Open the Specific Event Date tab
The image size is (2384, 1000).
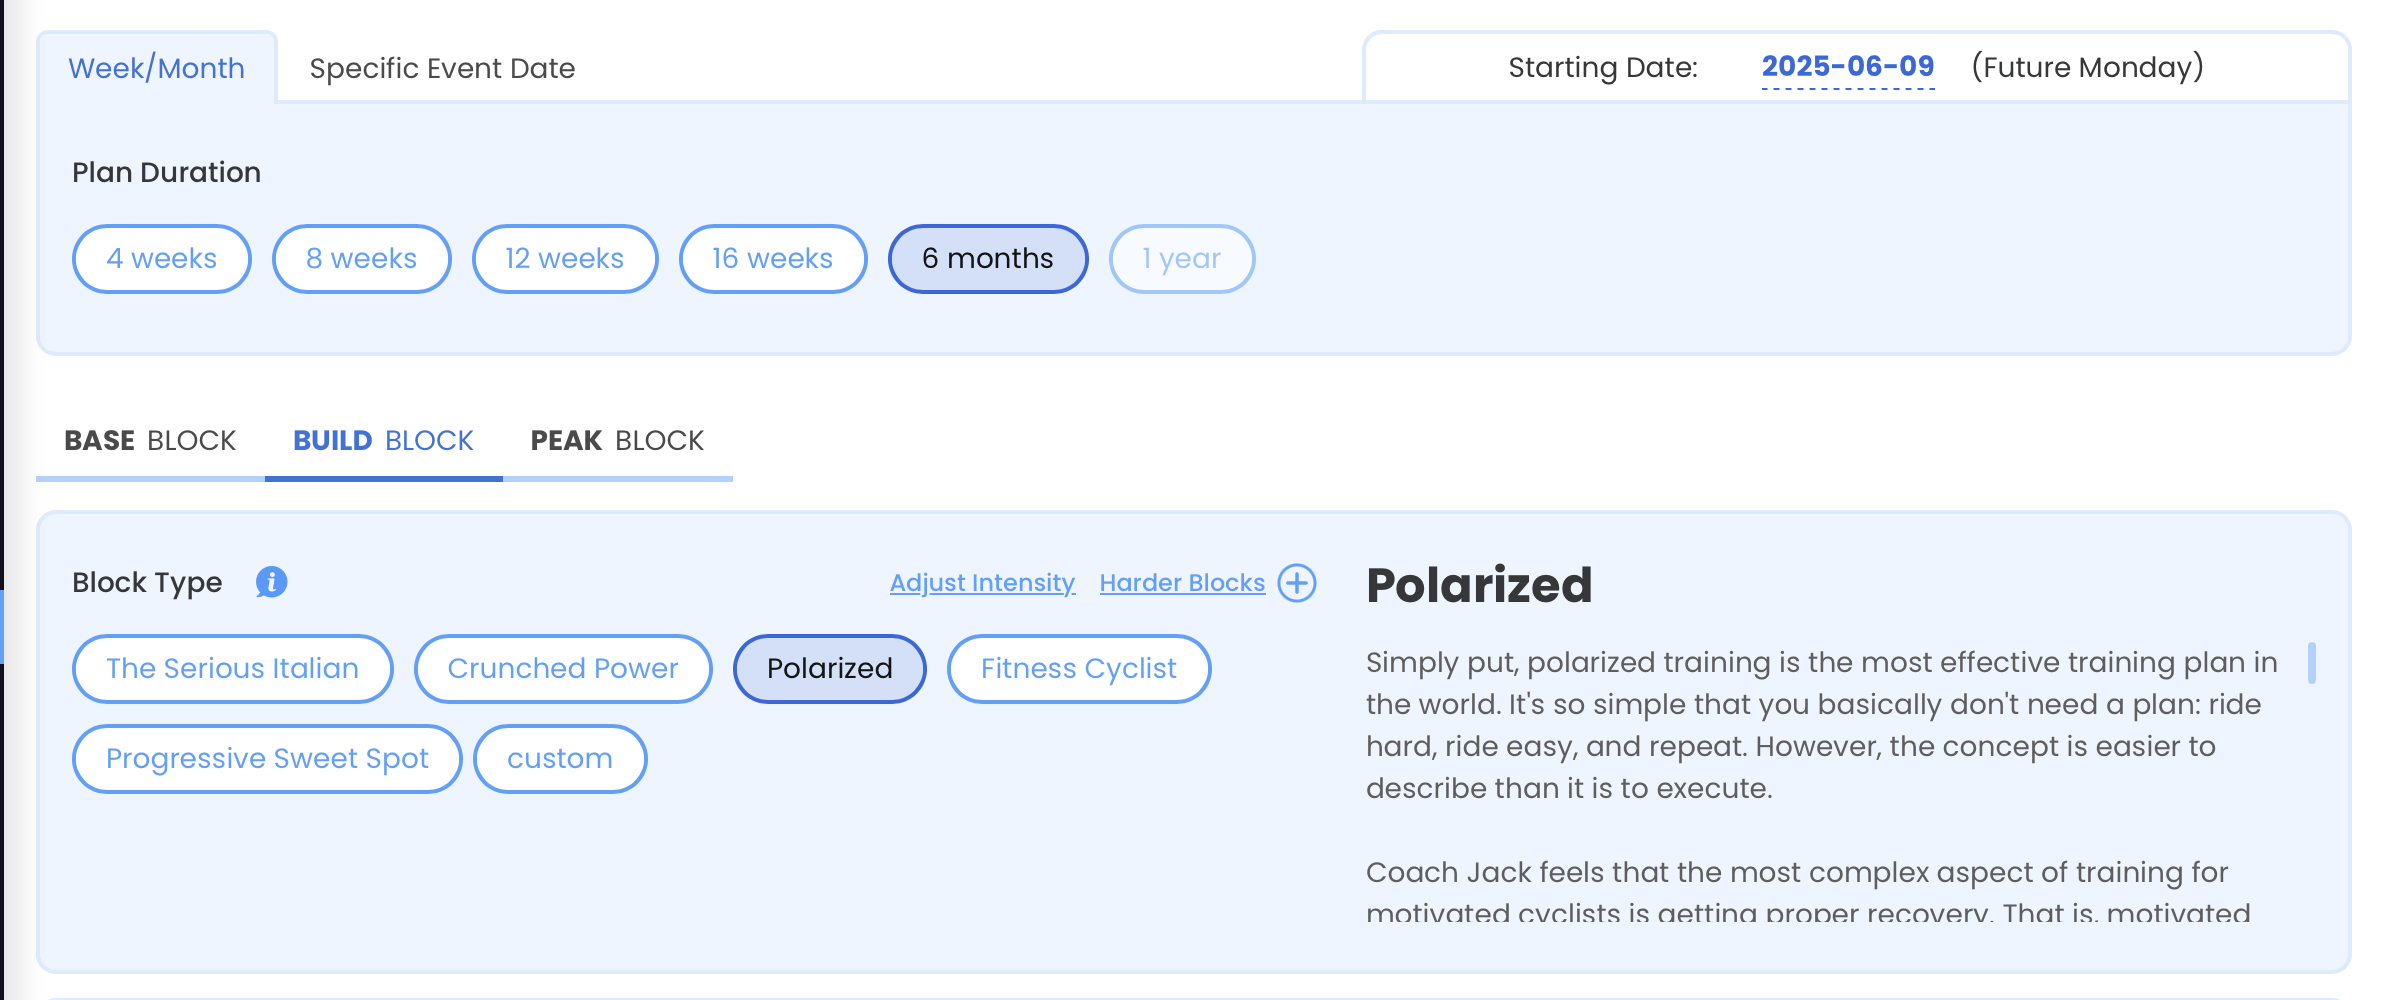(x=442, y=68)
